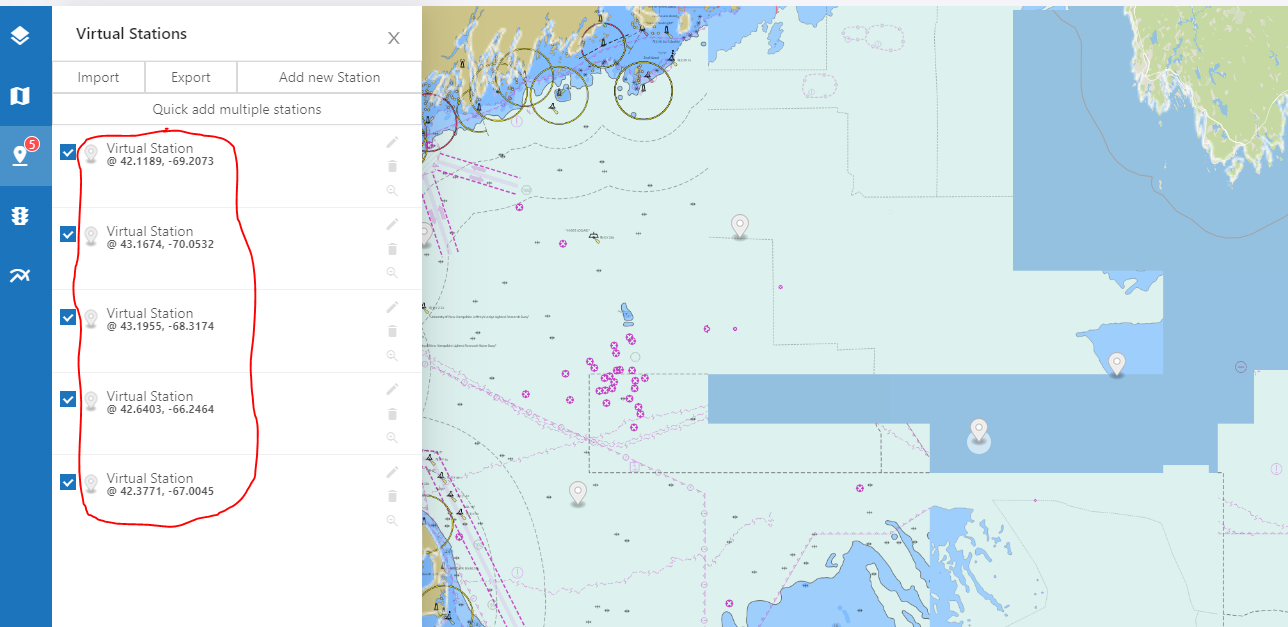Toggle checkbox for station 42.3771, -67.0045
The width and height of the screenshot is (1288, 627).
pos(68,482)
